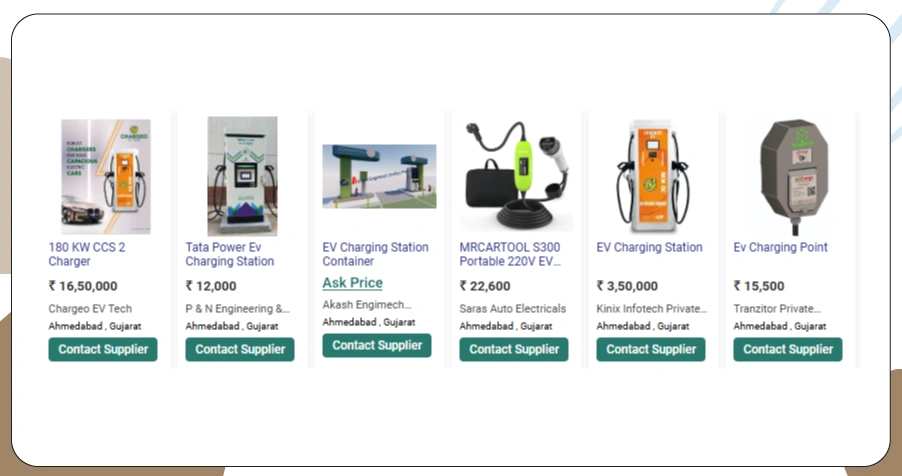Open the MRCARTOOL S300 Portable 220V EV link
This screenshot has height=476, width=902.
click(510, 254)
